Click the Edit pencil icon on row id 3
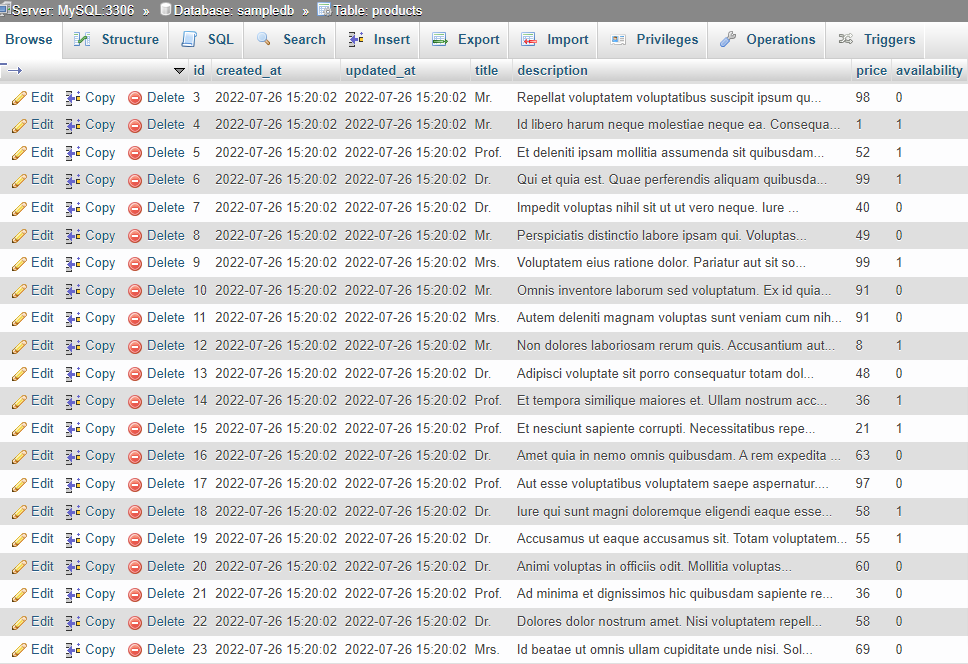968x664 pixels. [18, 97]
